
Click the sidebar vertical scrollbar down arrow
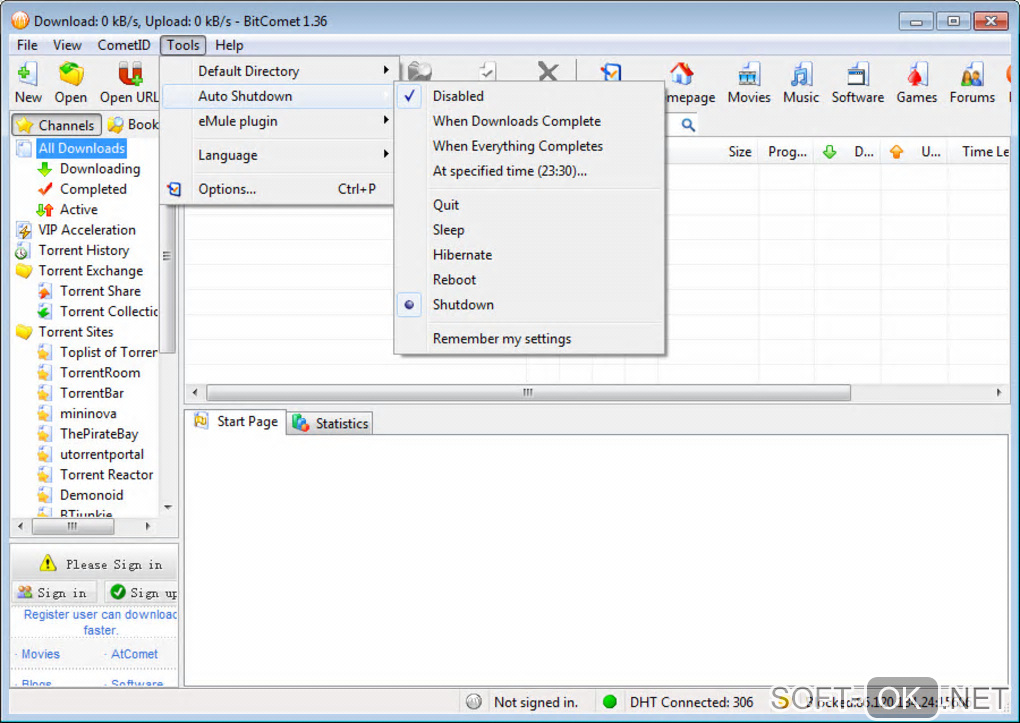click(x=168, y=508)
